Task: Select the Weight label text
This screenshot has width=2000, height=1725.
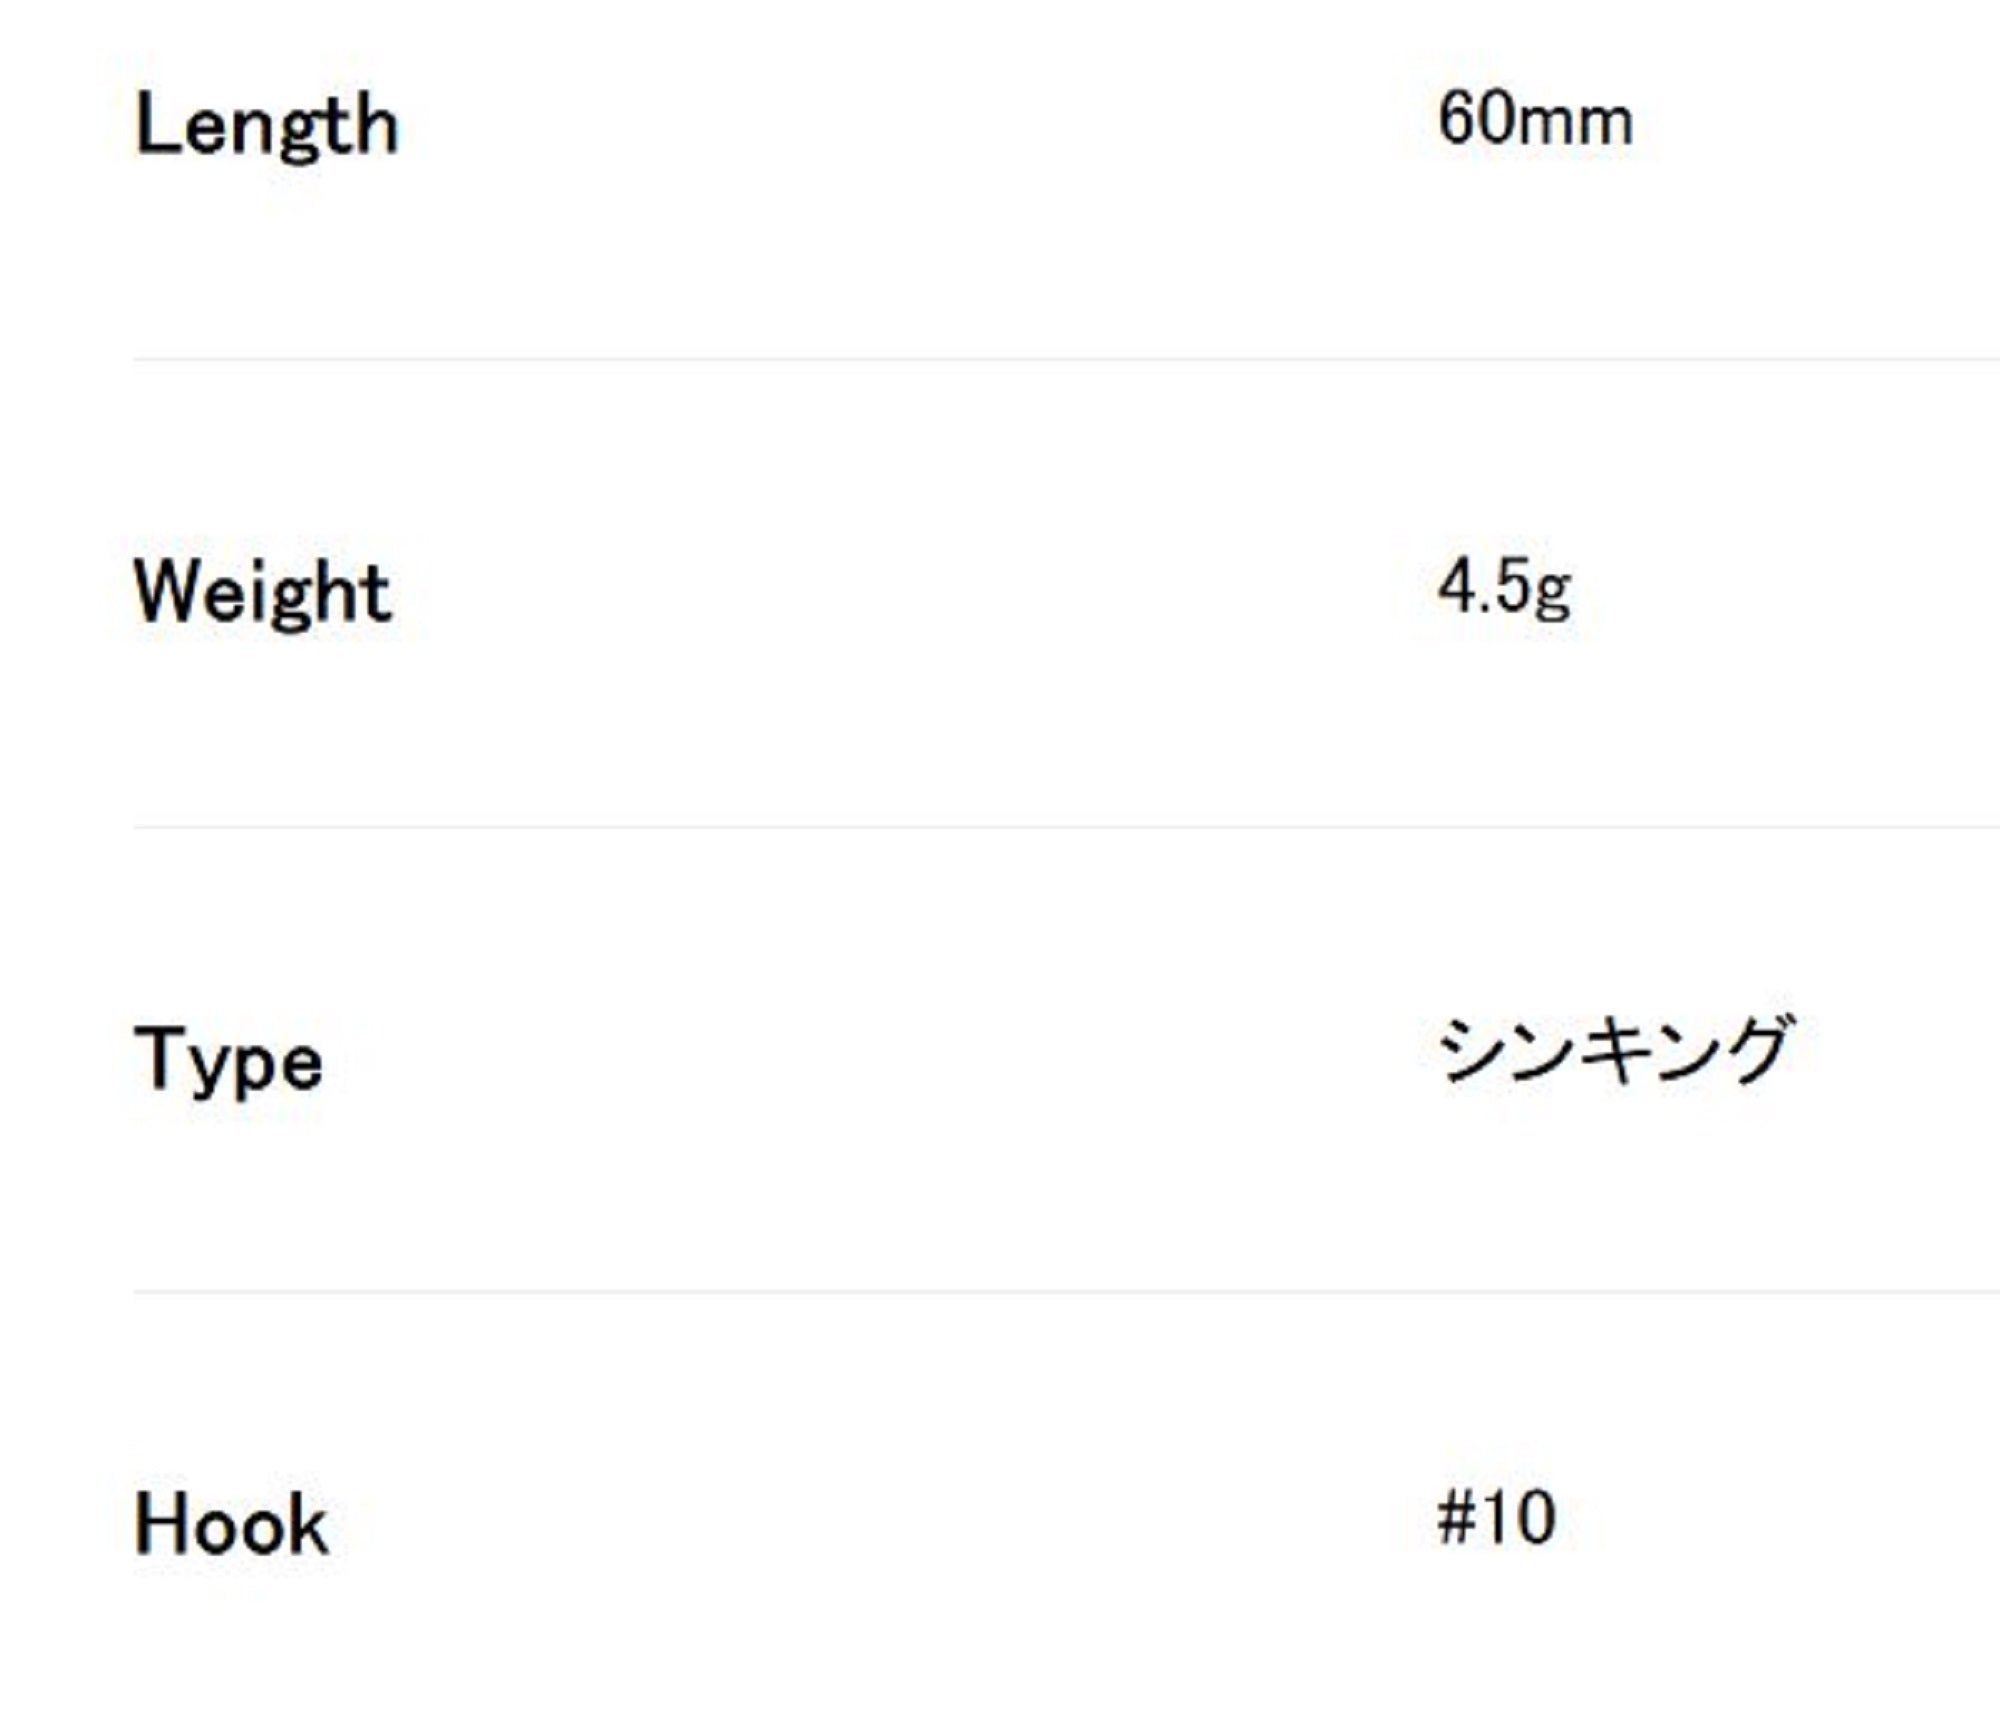Action: tap(262, 593)
